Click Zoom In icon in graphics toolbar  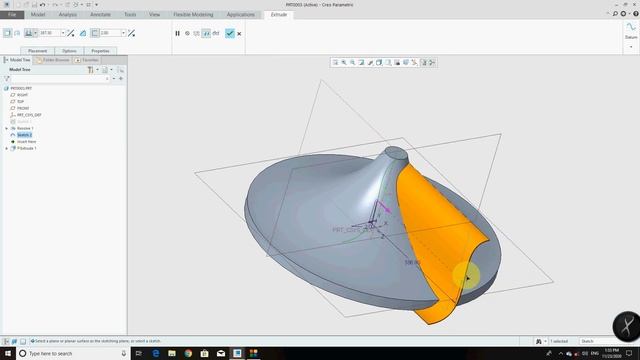(x=344, y=62)
